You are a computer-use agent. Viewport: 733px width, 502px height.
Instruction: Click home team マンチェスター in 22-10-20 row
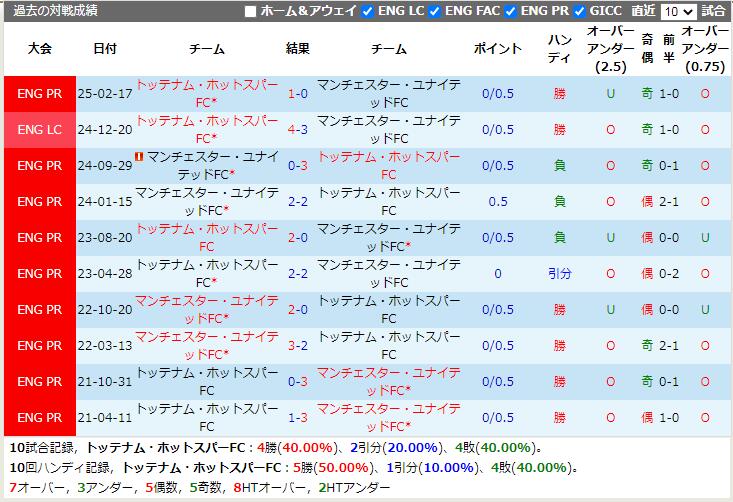coord(207,310)
